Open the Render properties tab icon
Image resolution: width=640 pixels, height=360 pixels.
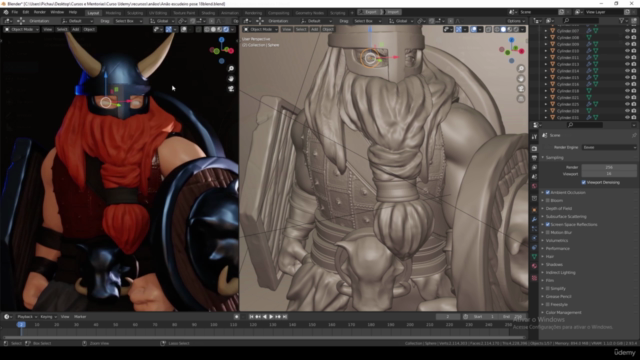tap(534, 149)
